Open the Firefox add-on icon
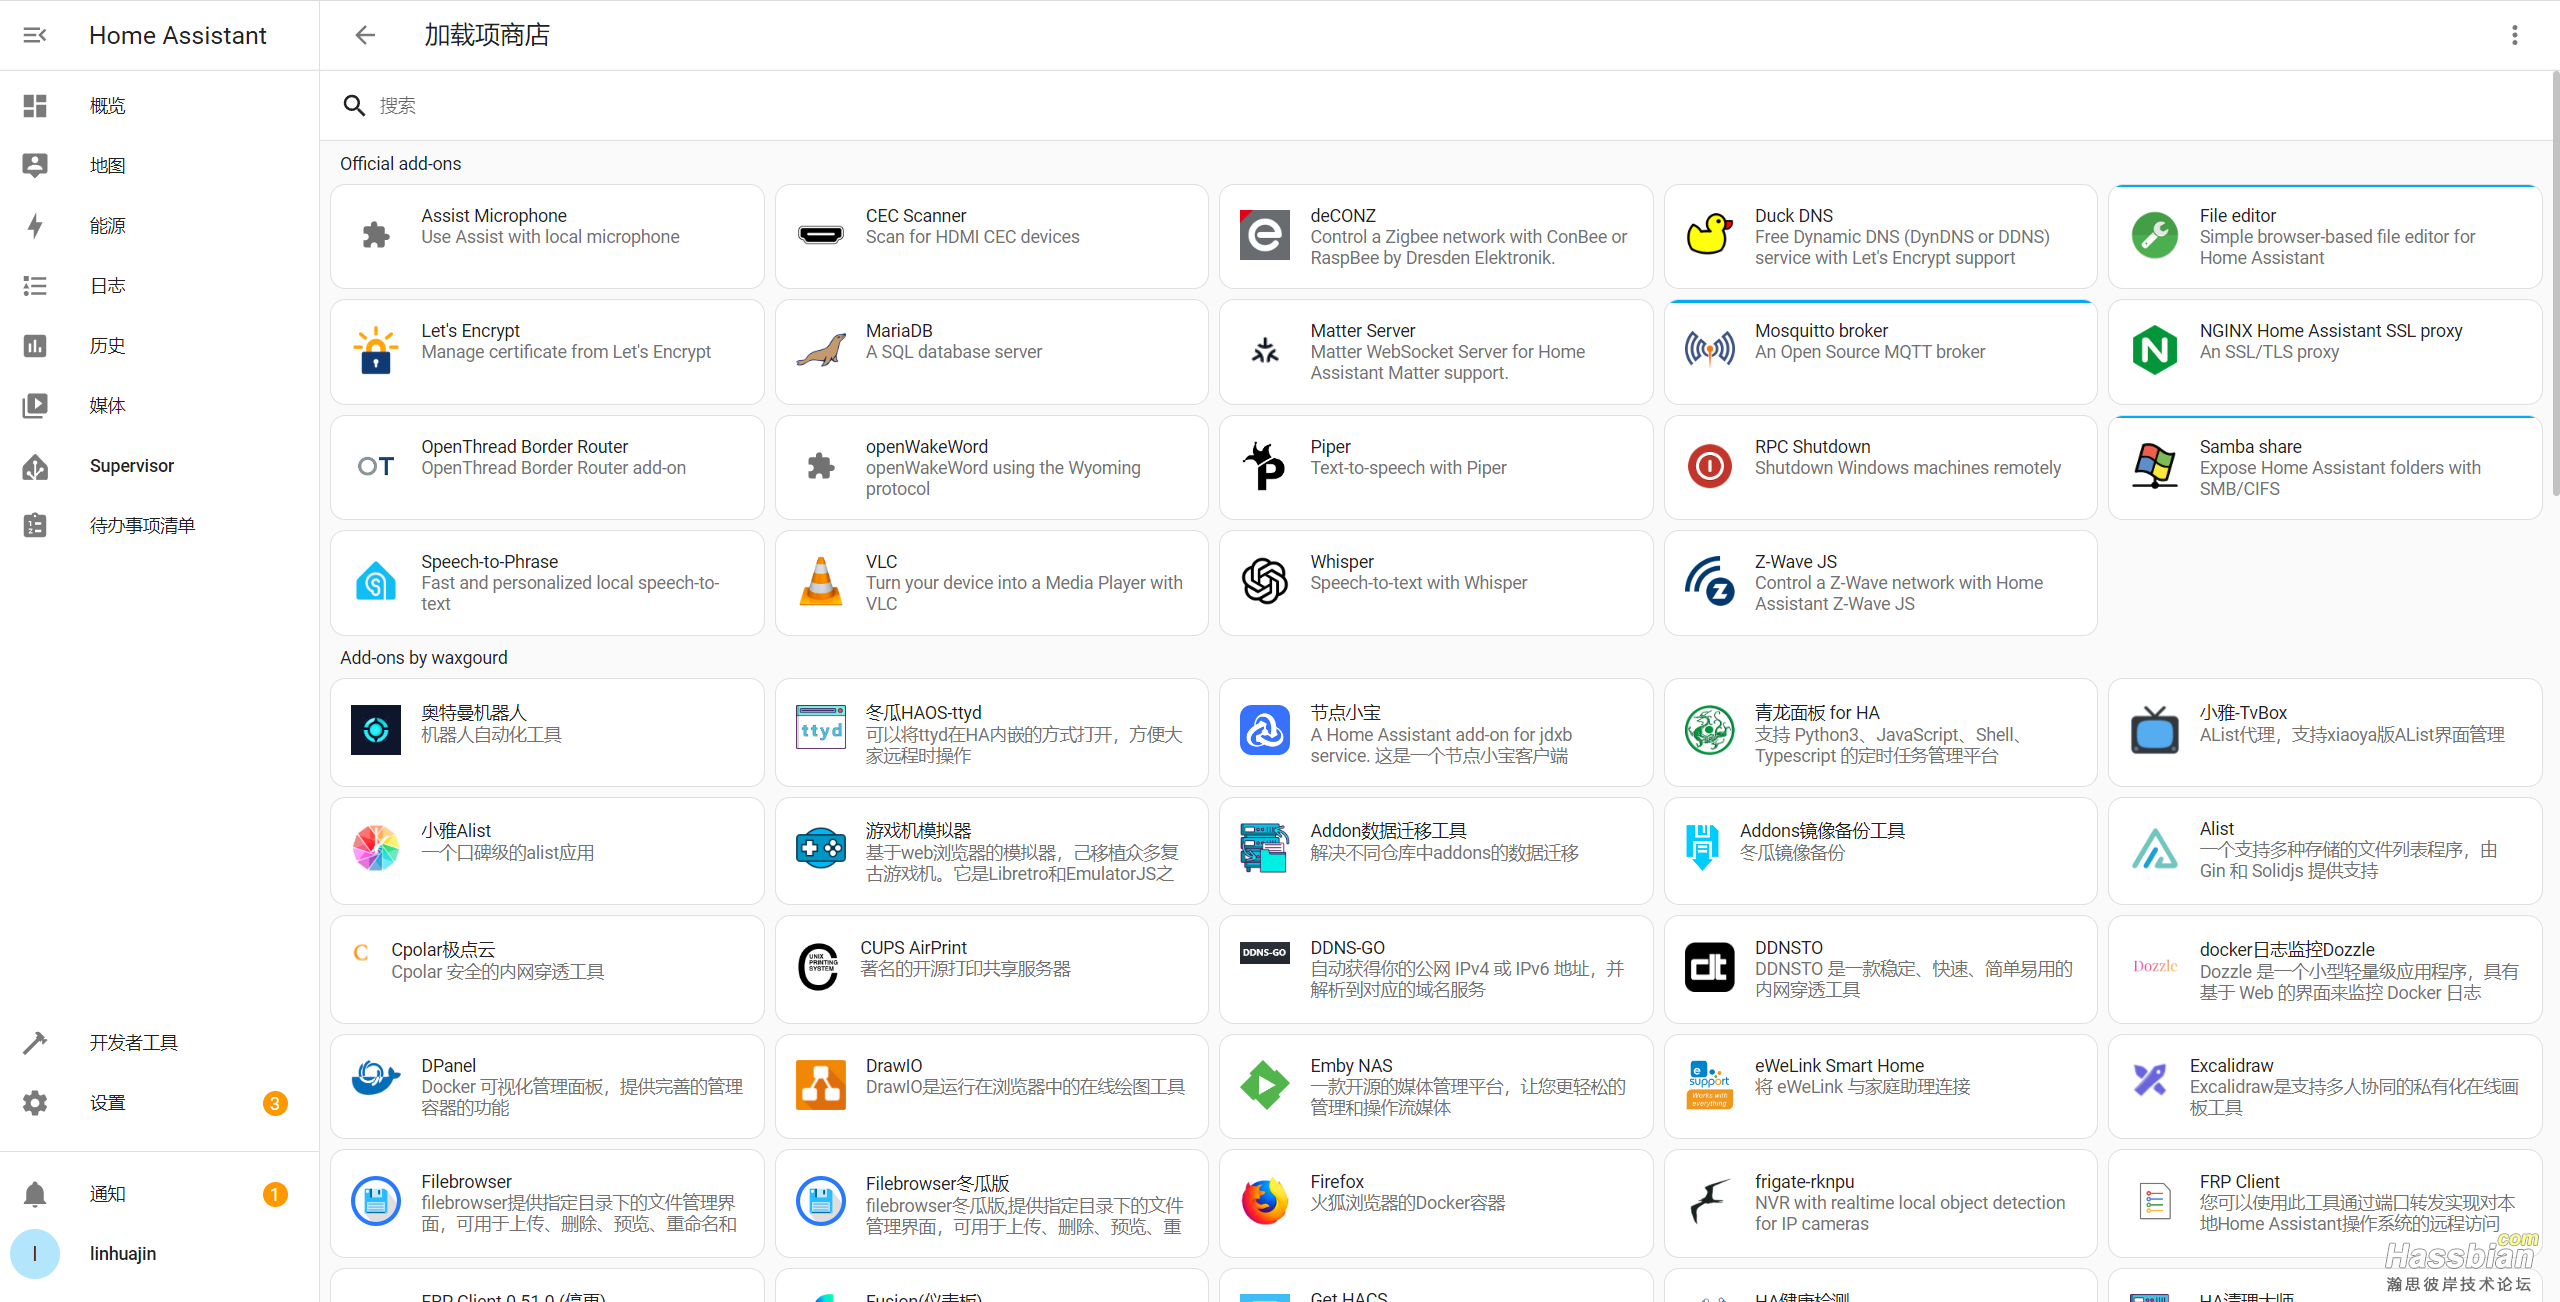Image resolution: width=2560 pixels, height=1302 pixels. point(1265,1203)
